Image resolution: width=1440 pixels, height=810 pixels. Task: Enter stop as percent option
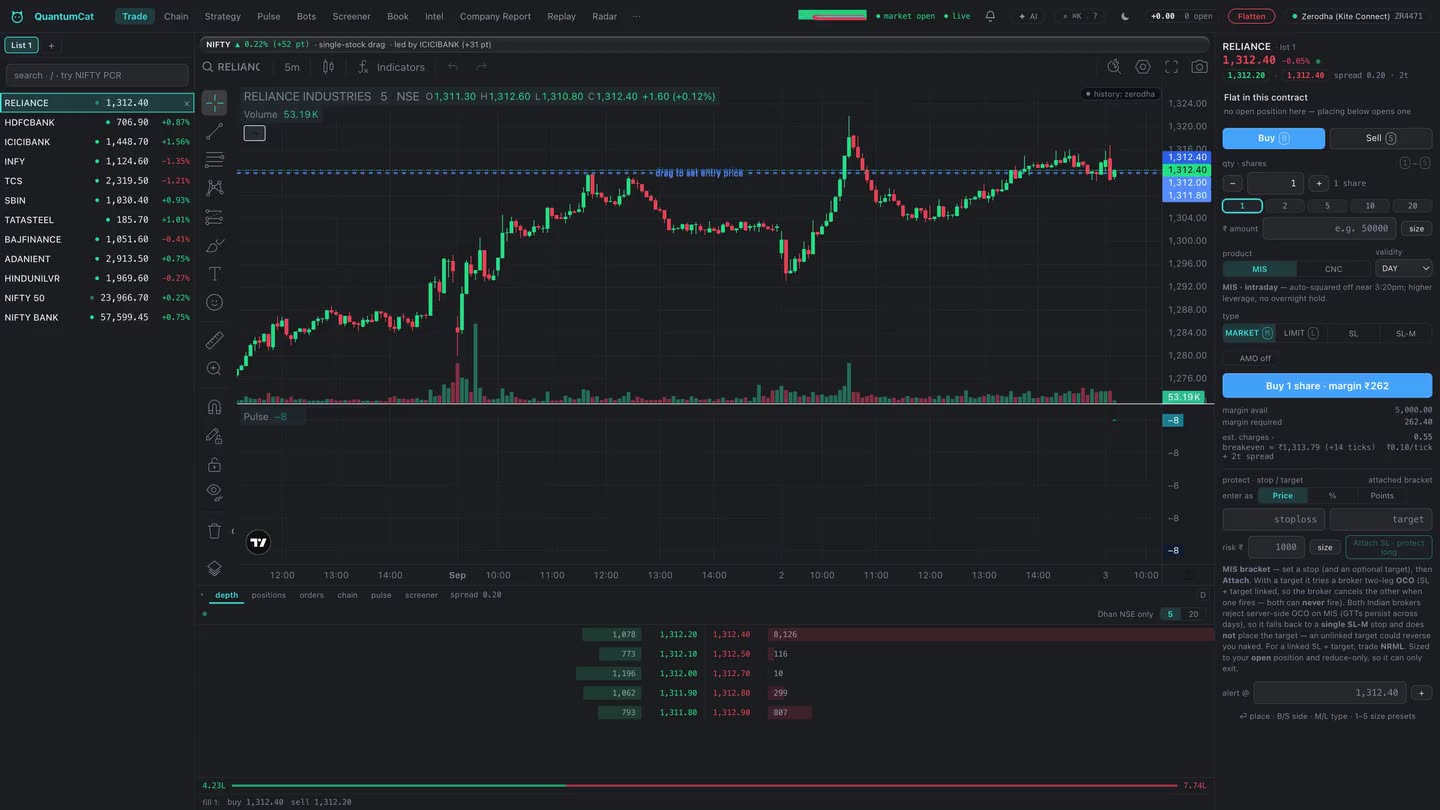tap(1332, 495)
